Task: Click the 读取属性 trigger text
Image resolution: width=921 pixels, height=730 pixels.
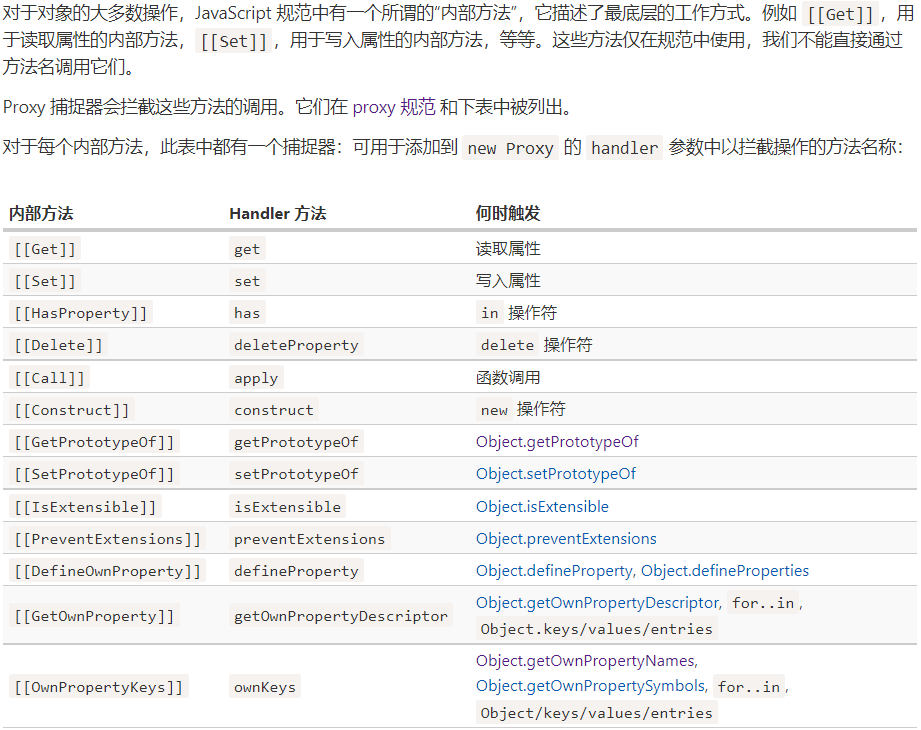Action: (x=508, y=249)
